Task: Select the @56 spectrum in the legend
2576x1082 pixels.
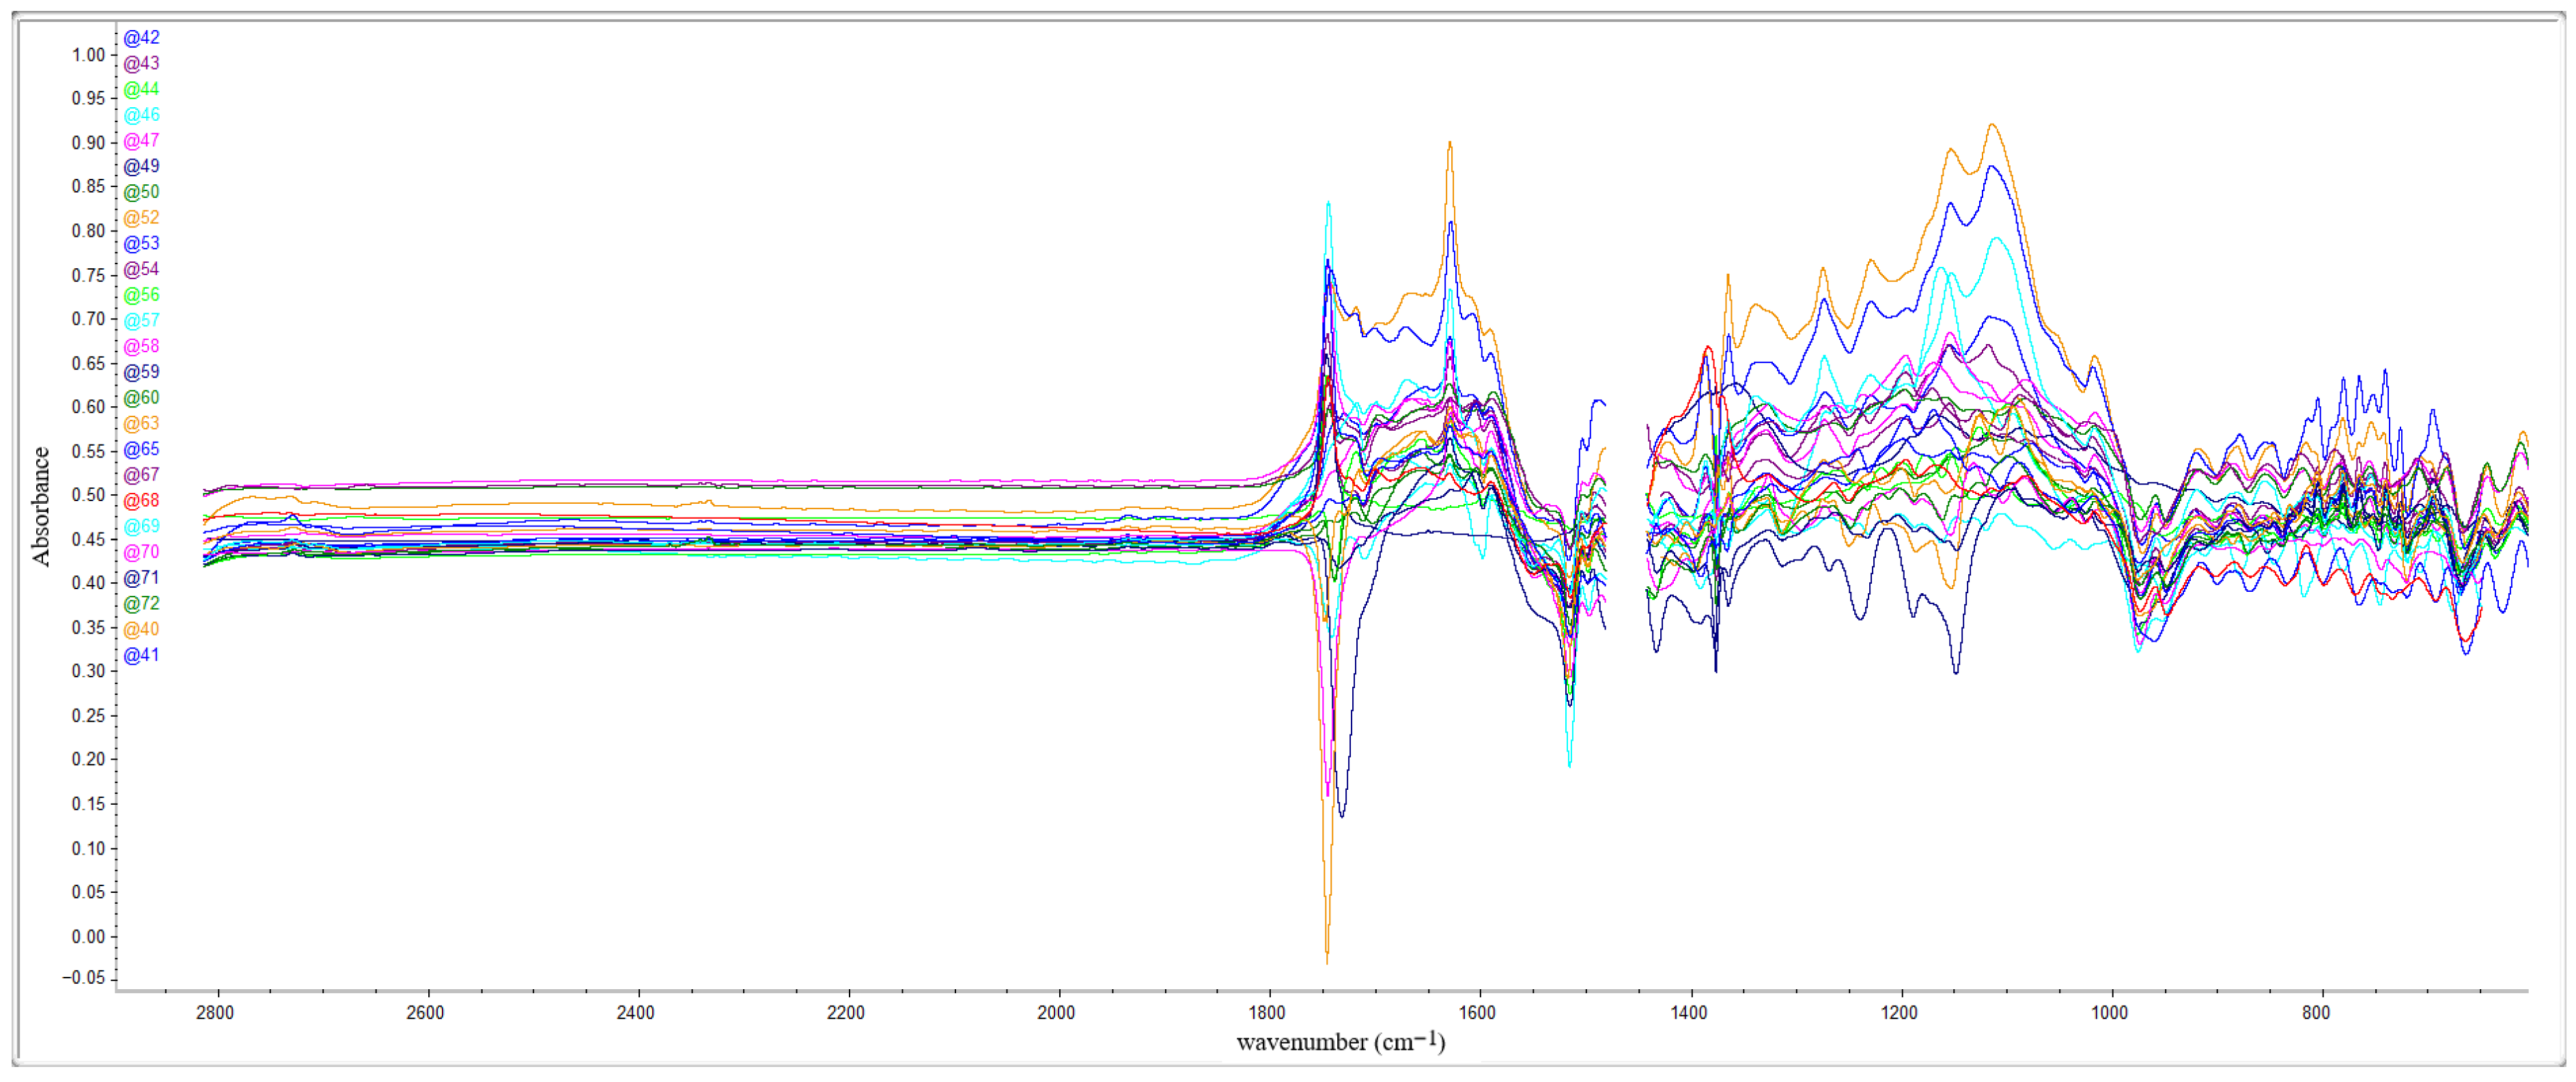Action: (x=141, y=295)
